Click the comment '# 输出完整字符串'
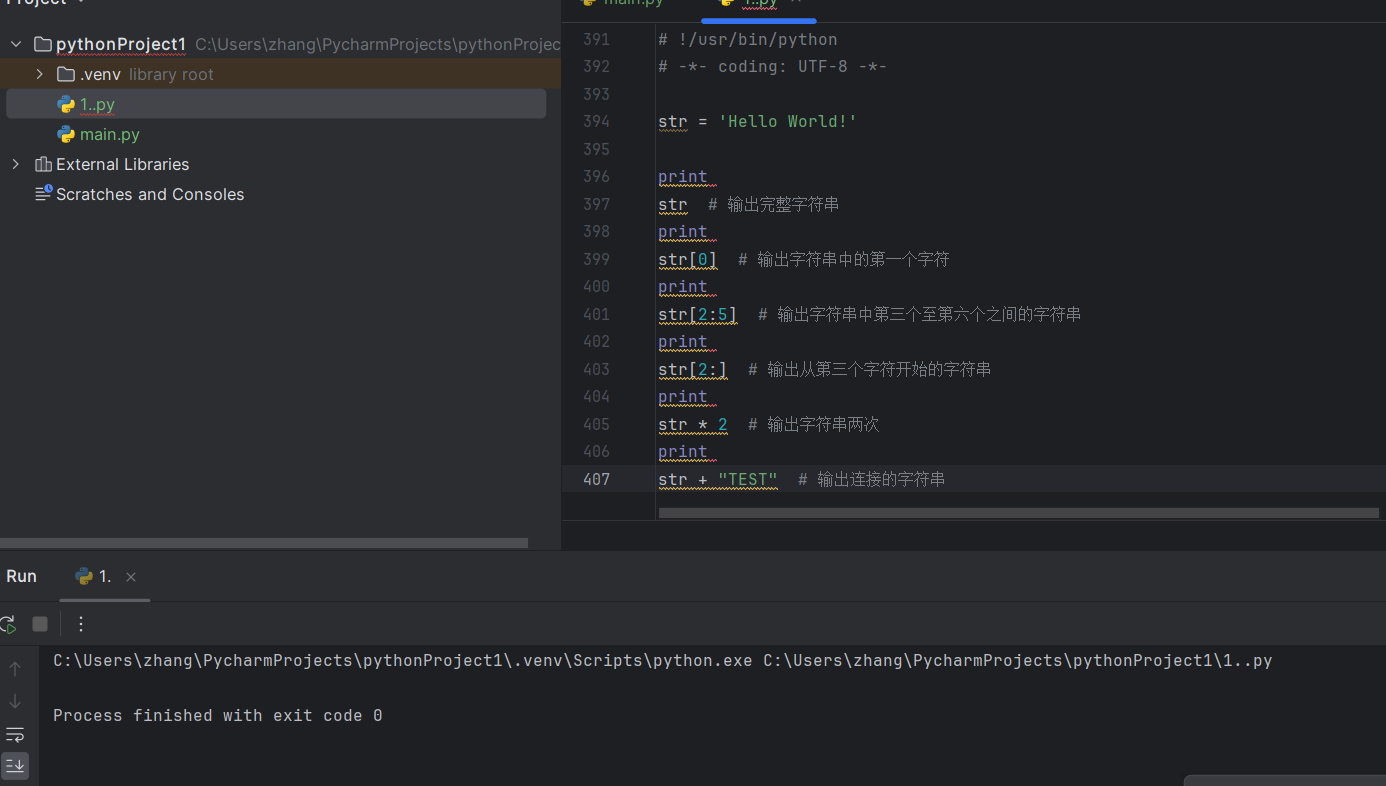This screenshot has width=1386, height=786. pos(774,204)
